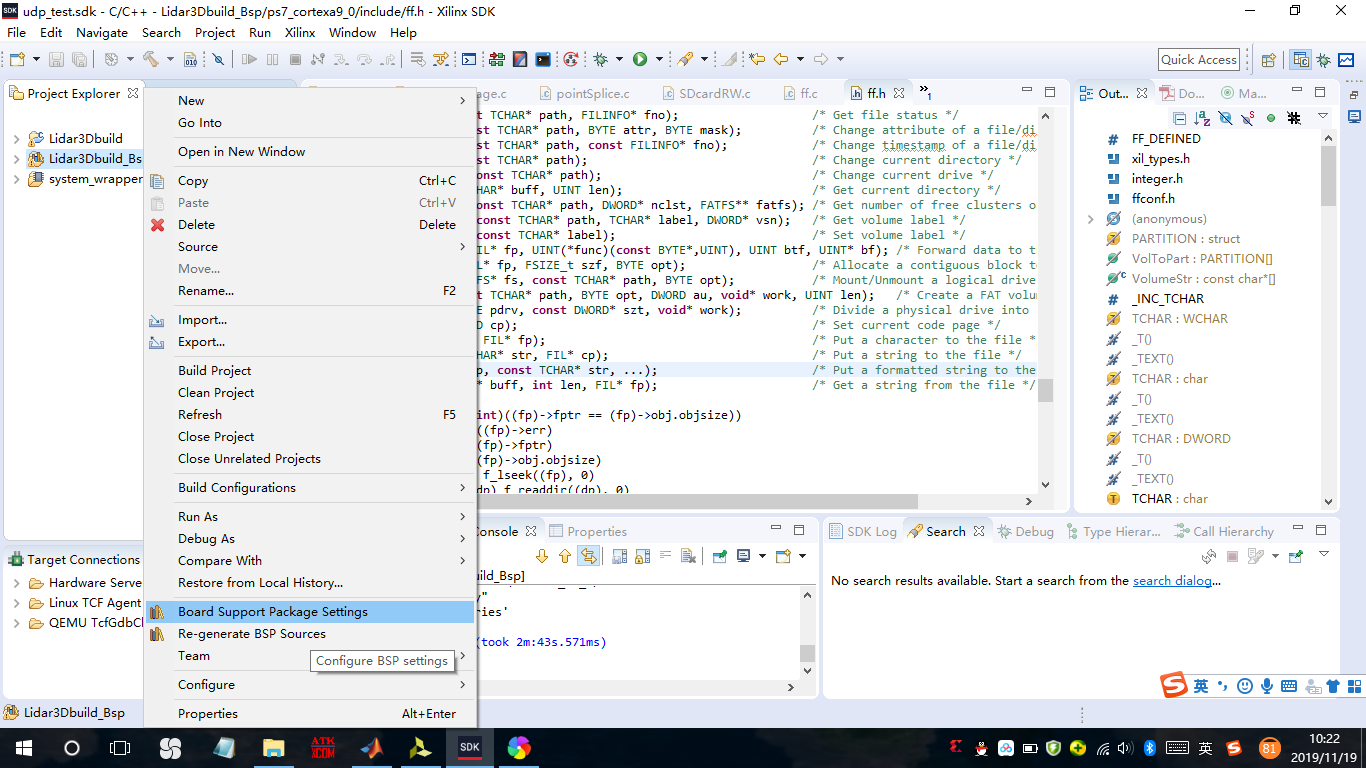The image size is (1366, 768).
Task: Click the Build hammer icon
Action: pyautogui.click(x=151, y=59)
